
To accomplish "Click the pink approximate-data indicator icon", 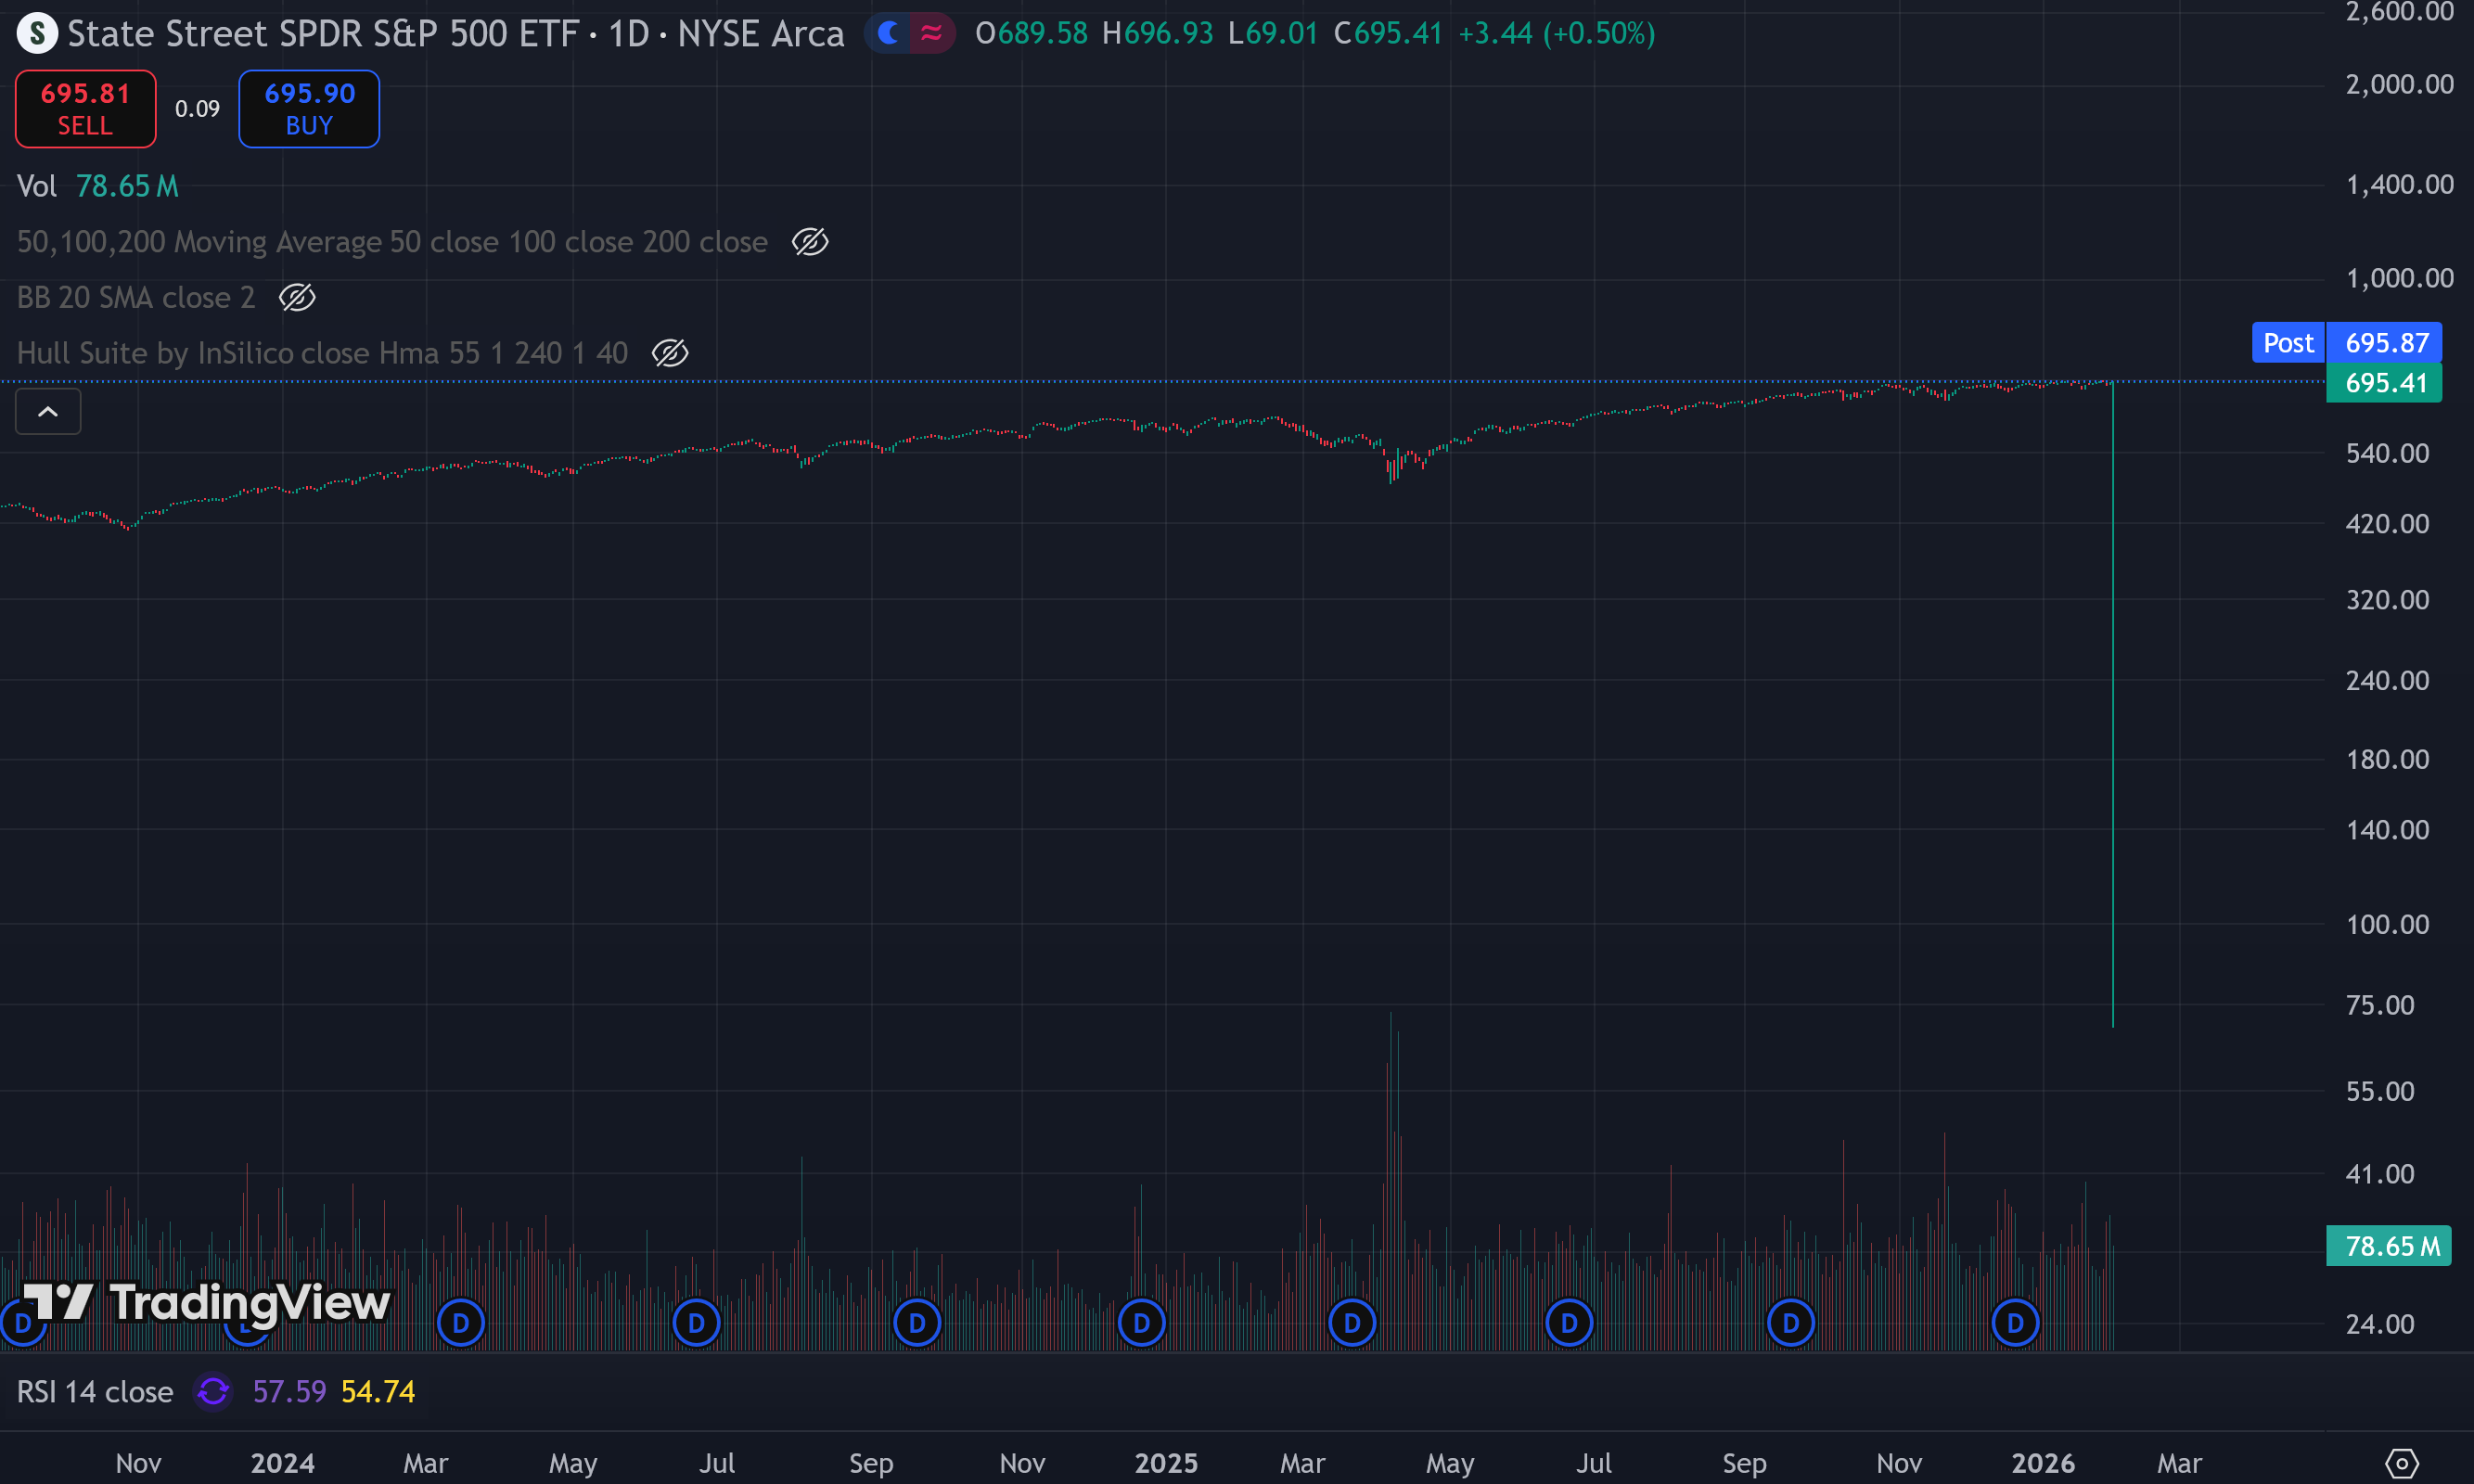I will (931, 34).
